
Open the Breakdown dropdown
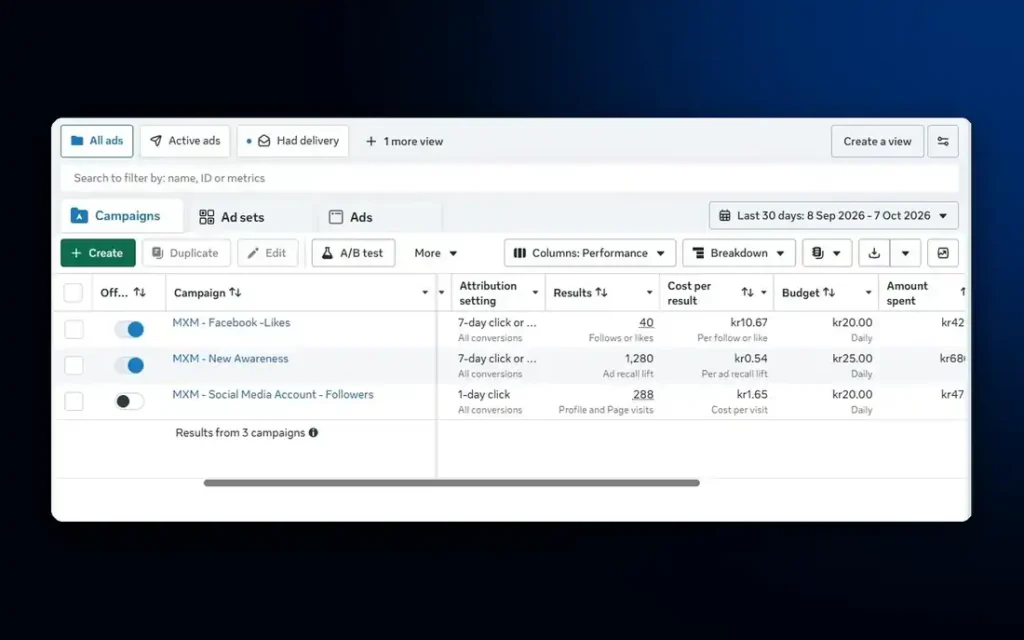[x=739, y=253]
